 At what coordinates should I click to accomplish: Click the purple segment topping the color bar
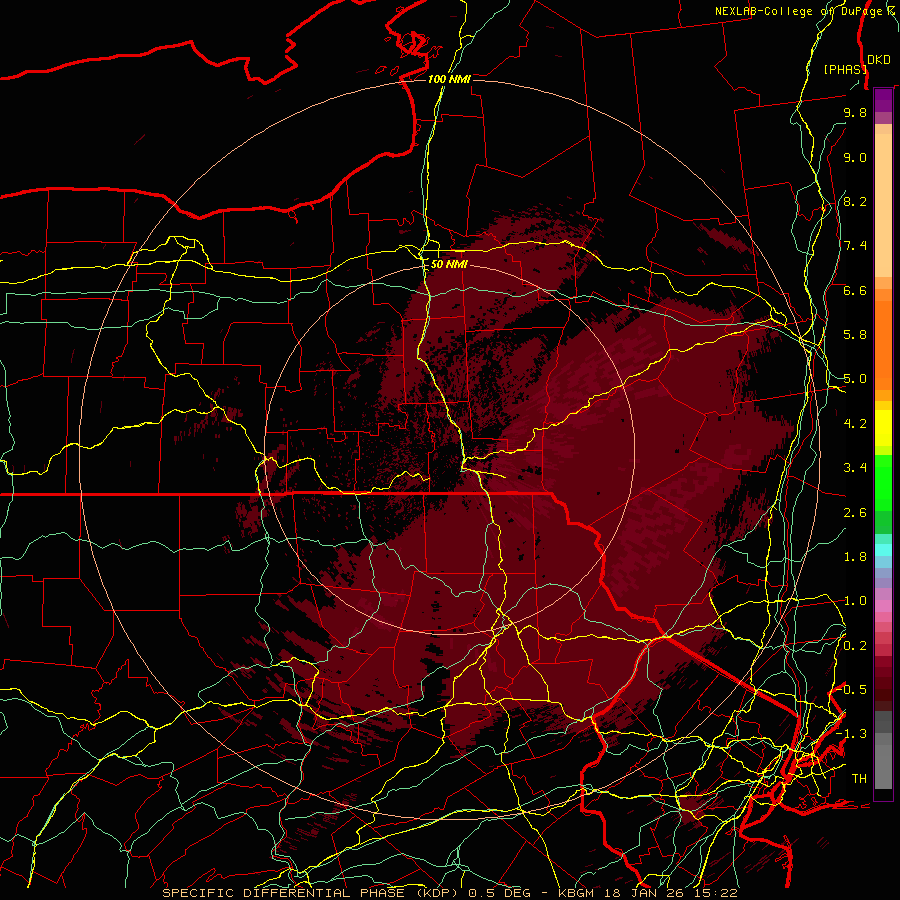pyautogui.click(x=883, y=101)
